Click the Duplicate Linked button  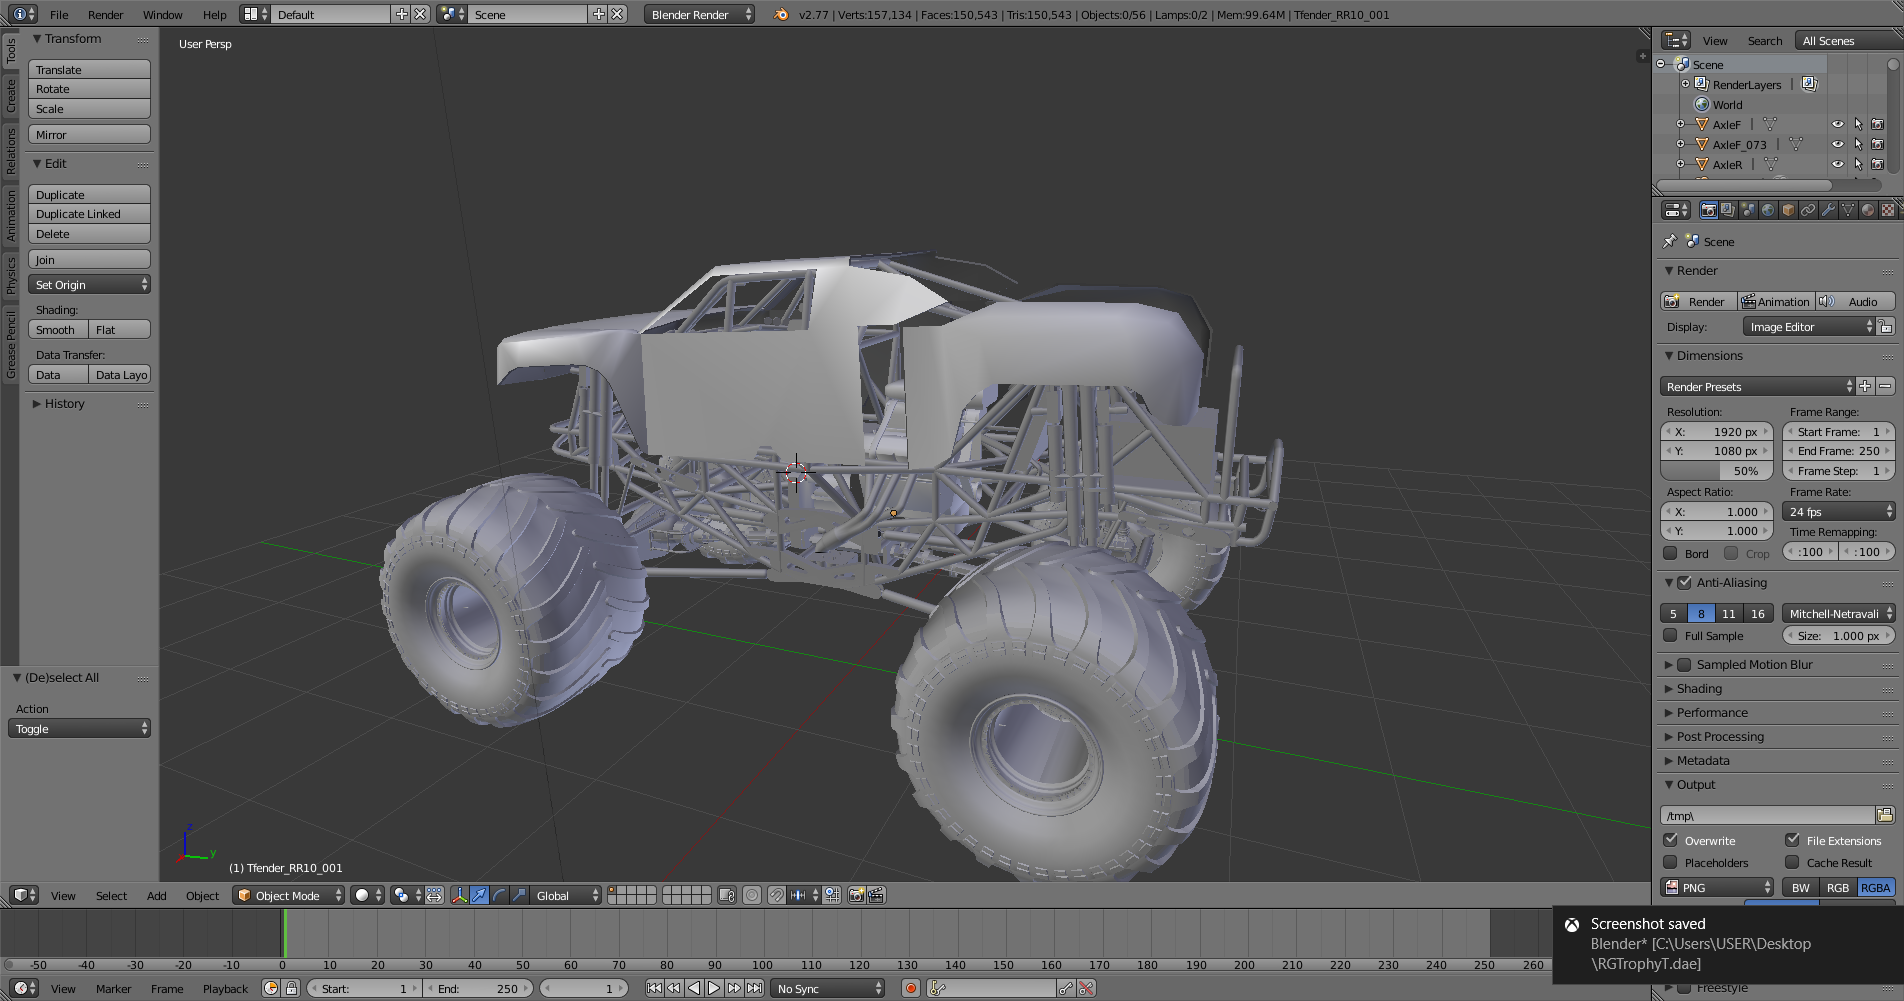coord(89,214)
